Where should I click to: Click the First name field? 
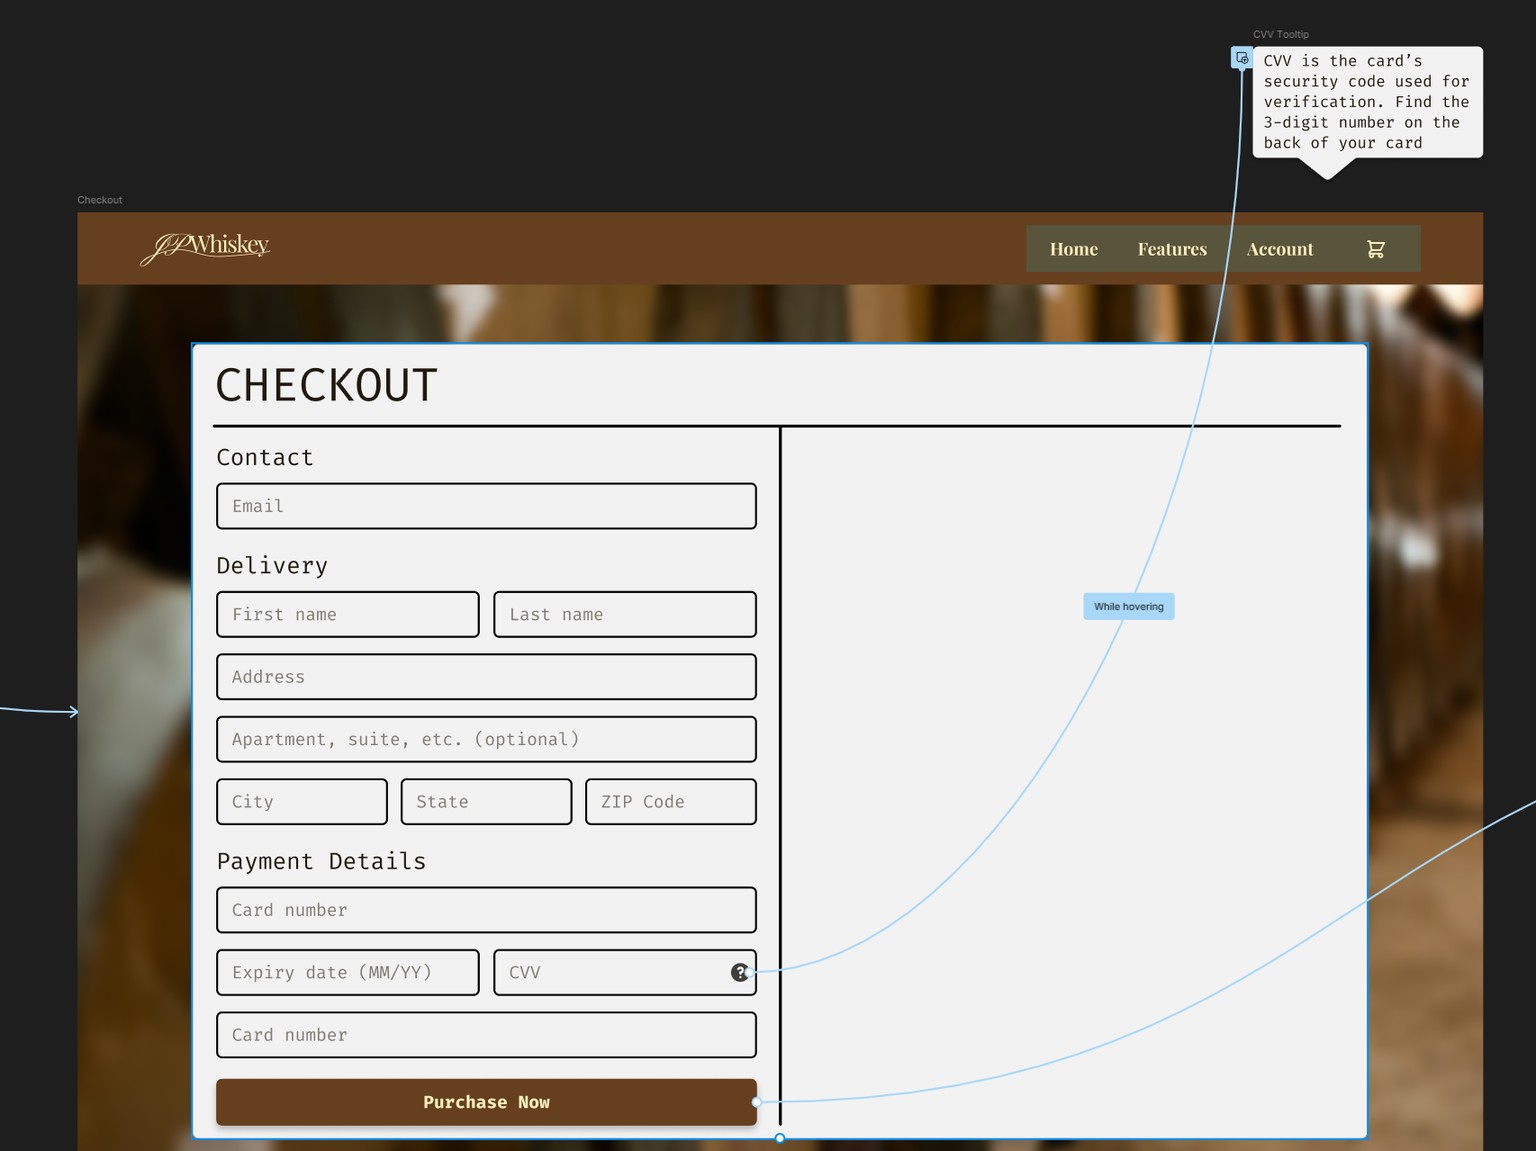(348, 614)
